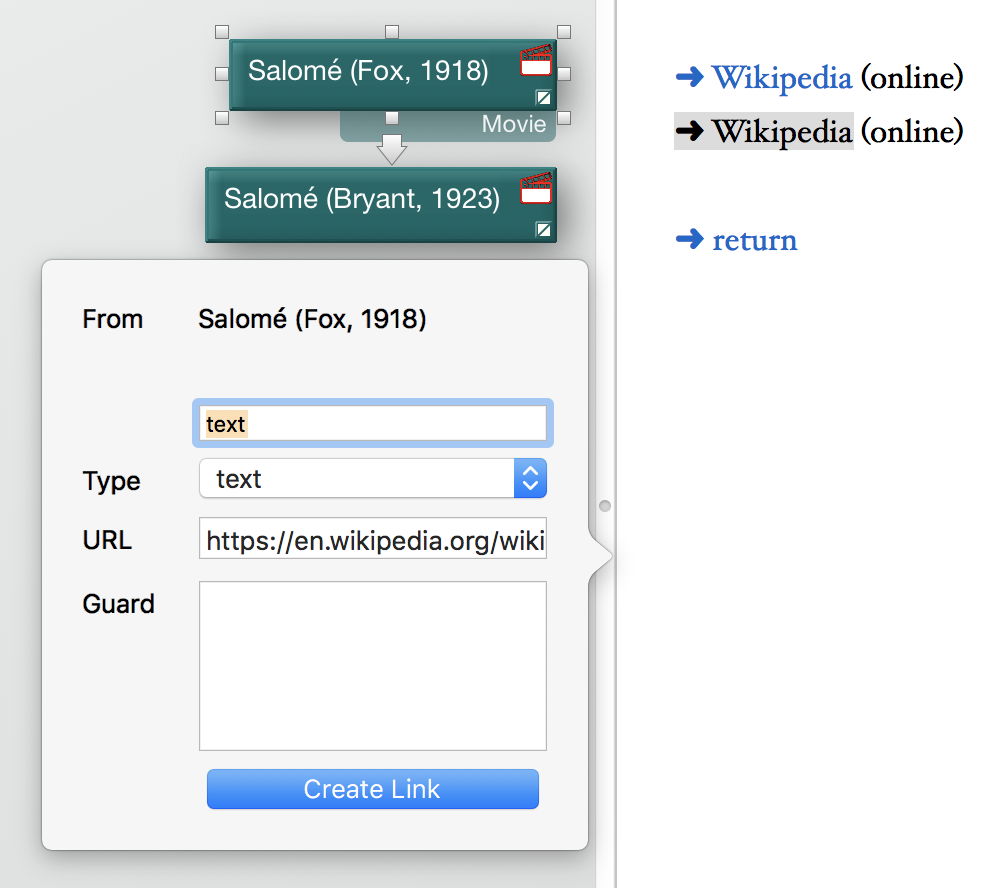Click the blue double-chevron on the Type selector
Image resolution: width=999 pixels, height=888 pixels.
(x=531, y=478)
